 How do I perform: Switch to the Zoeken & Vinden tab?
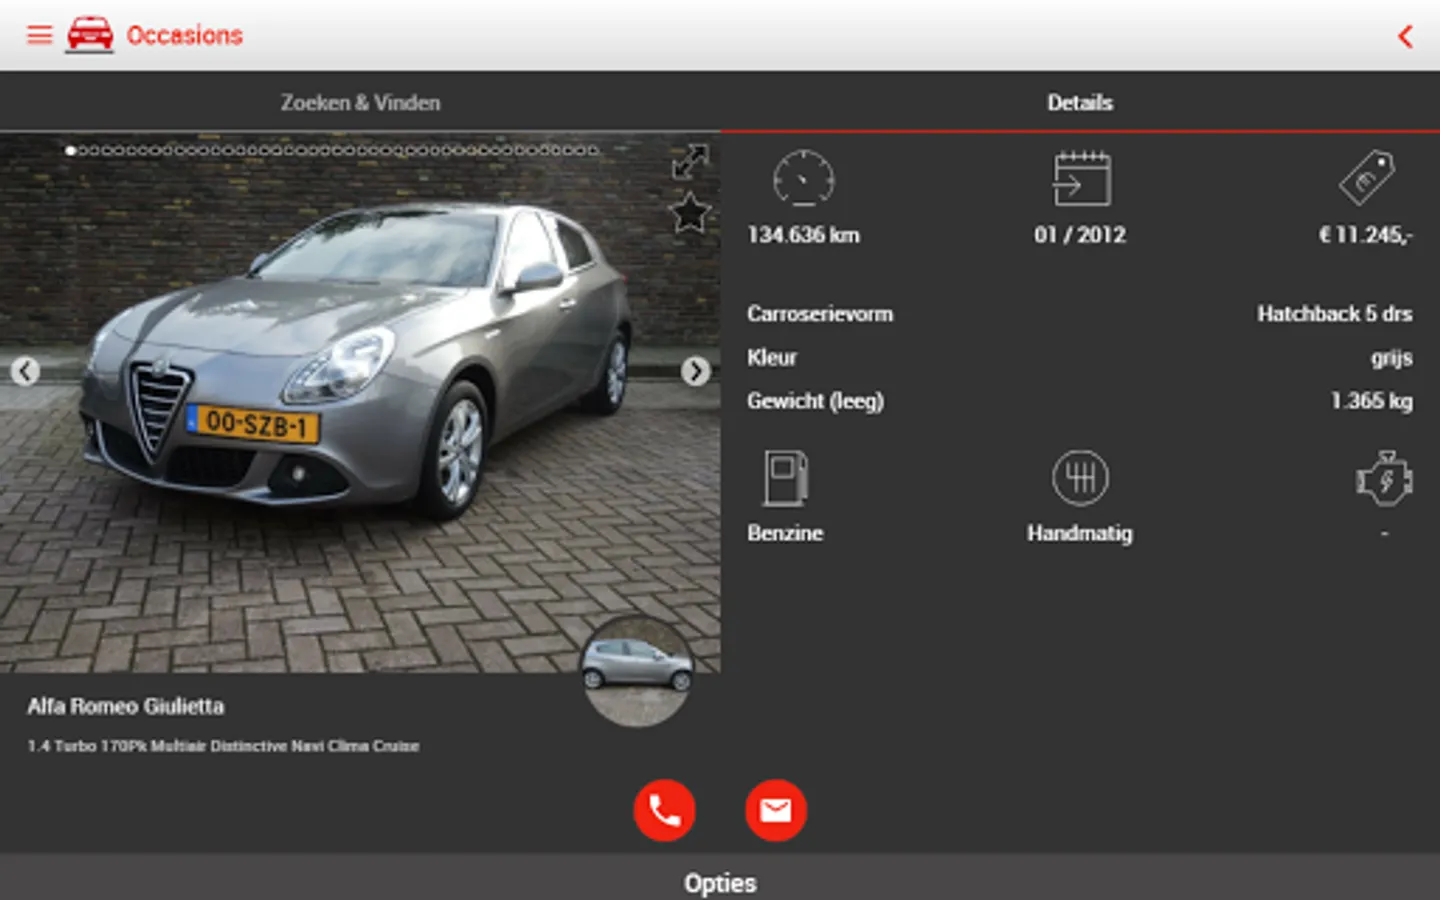(360, 102)
